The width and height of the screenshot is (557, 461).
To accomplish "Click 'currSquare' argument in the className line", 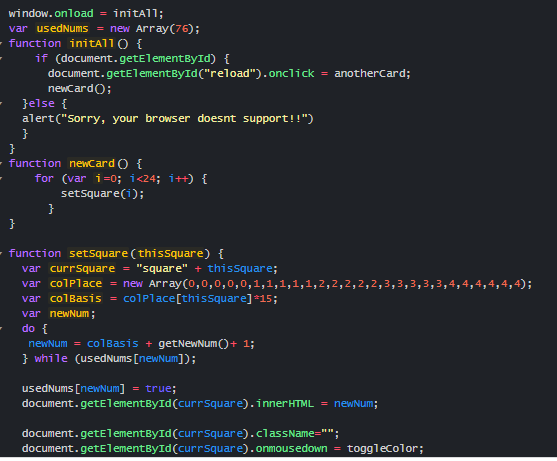I will (211, 434).
